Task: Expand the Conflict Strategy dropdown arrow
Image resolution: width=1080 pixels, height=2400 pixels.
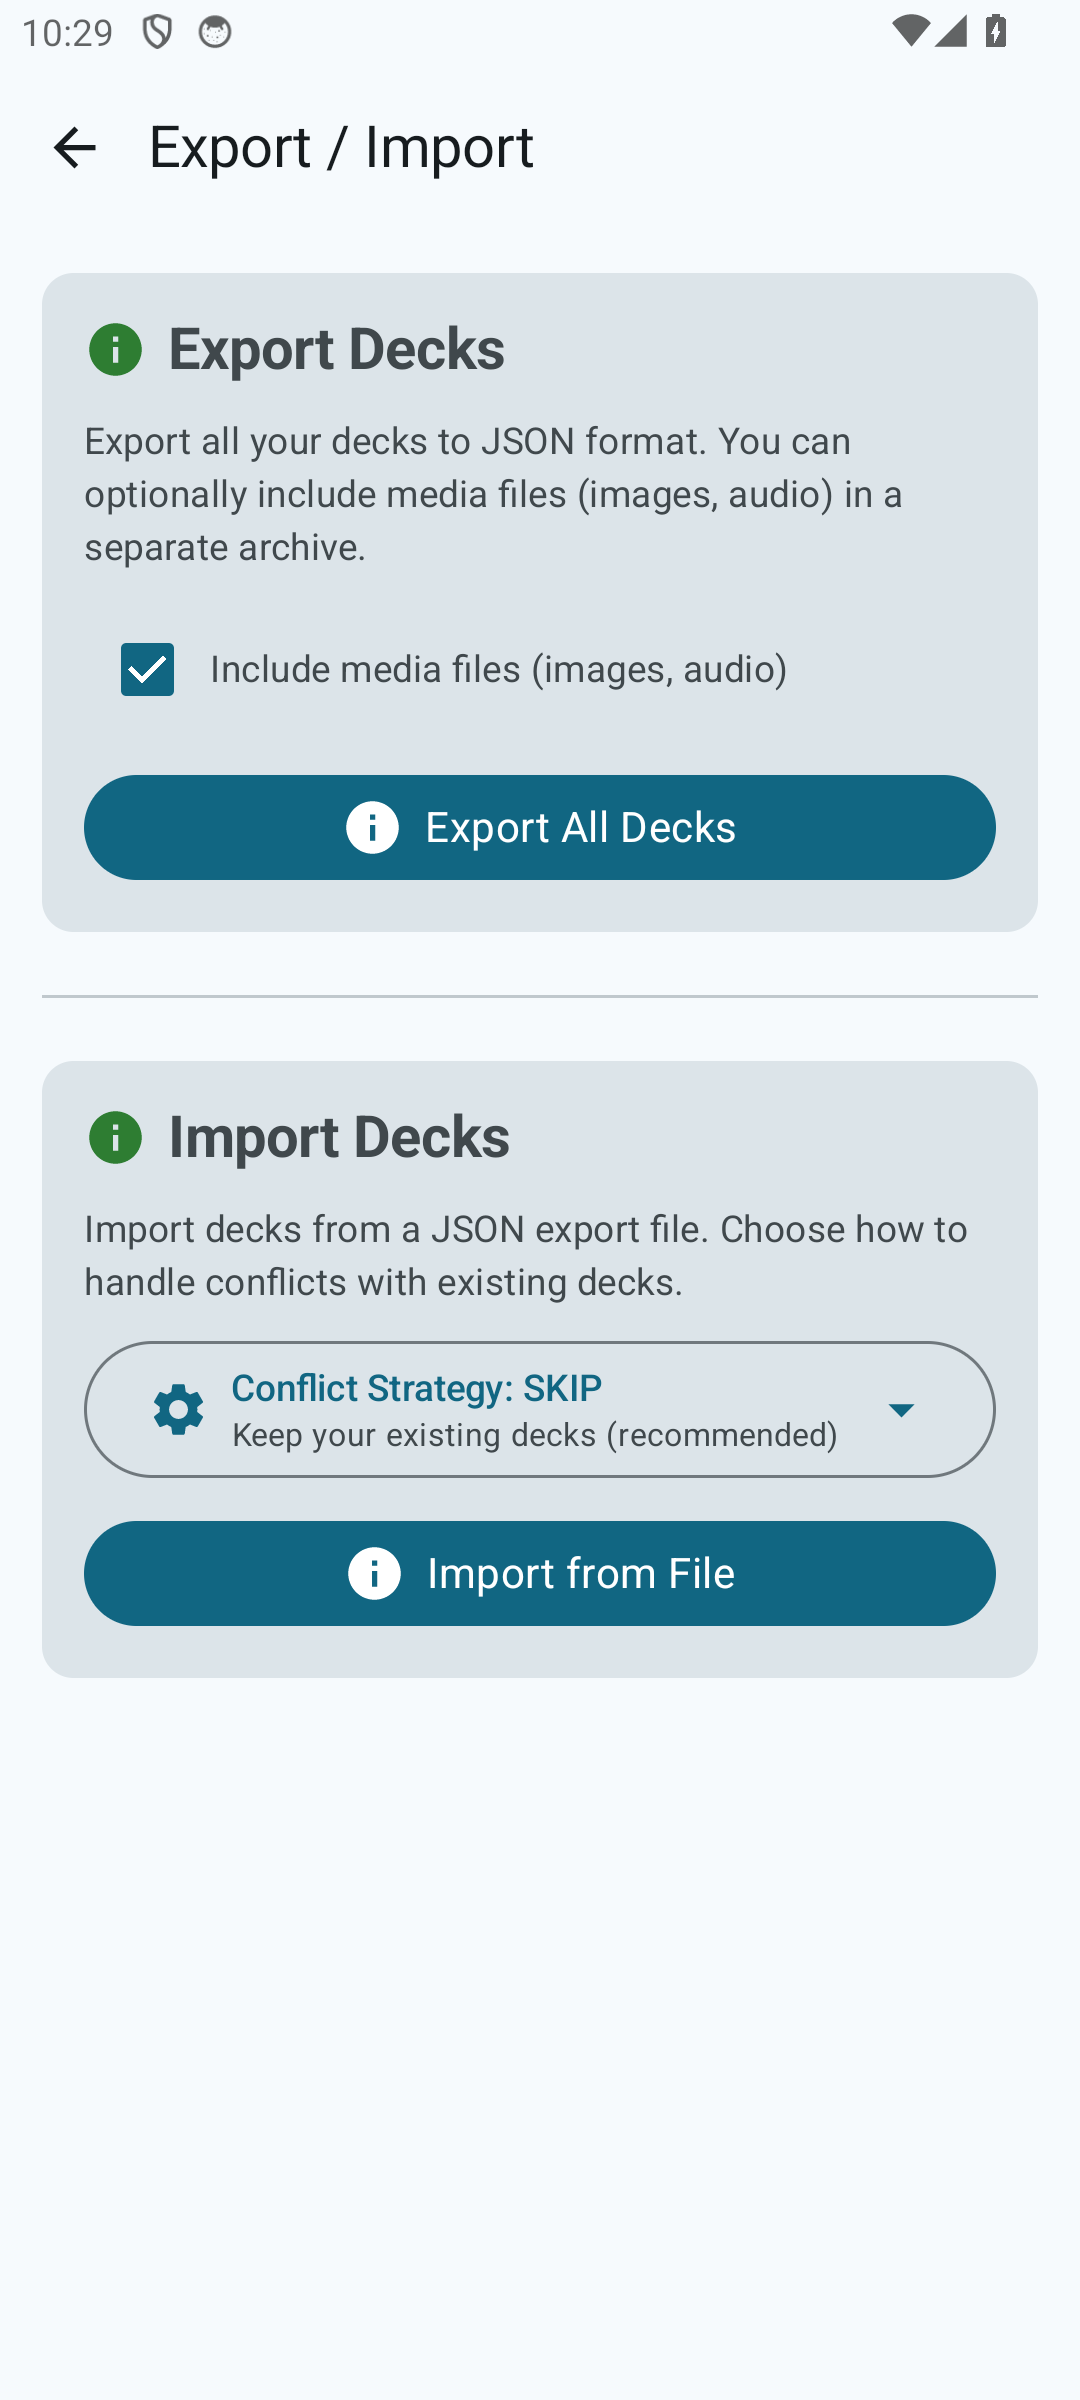Action: 901,1410
